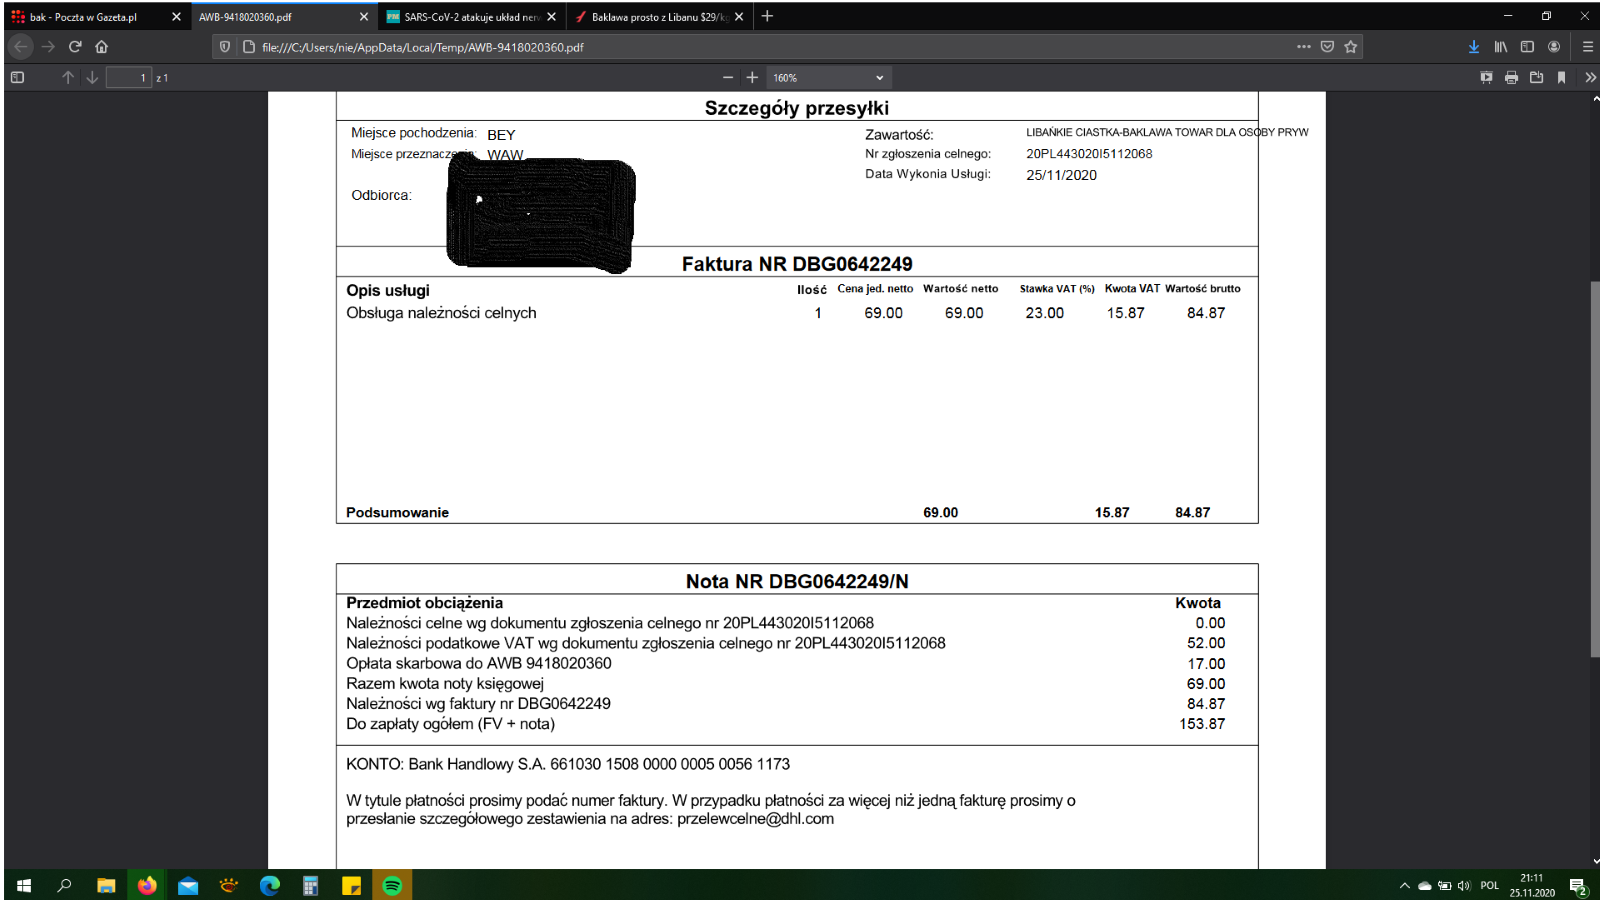Screen dimensions: 1600x900
Task: Reload the current page
Action: click(75, 46)
